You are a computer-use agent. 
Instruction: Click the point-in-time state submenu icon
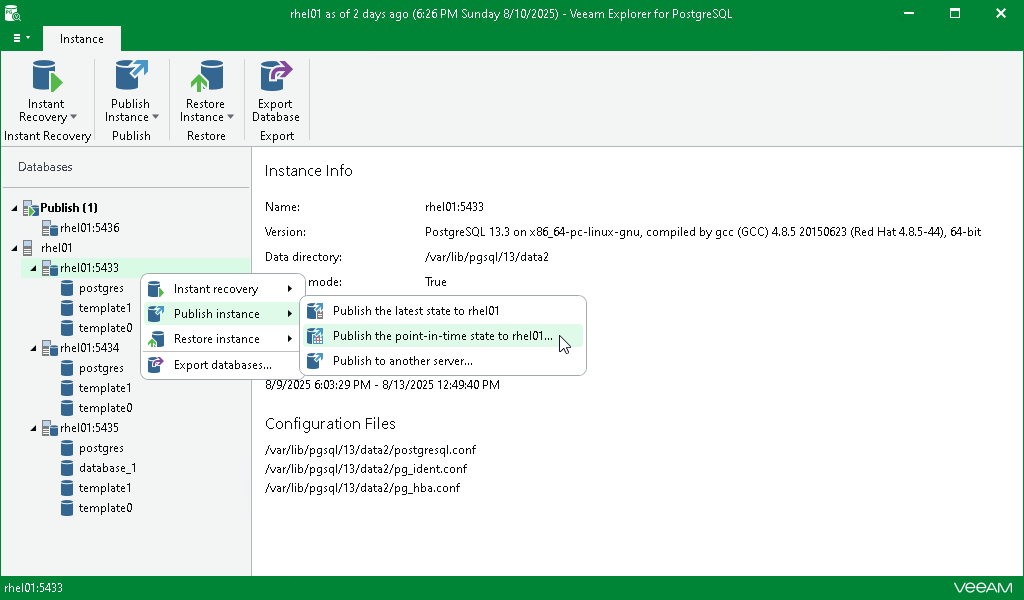click(x=315, y=336)
